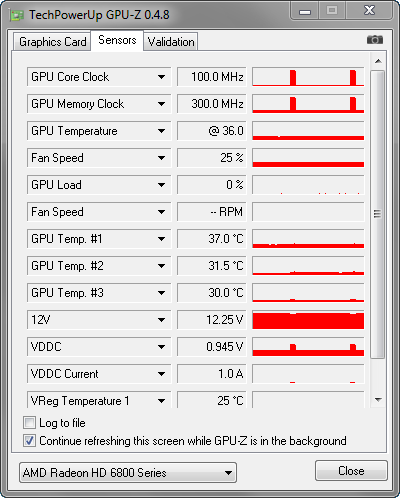The image size is (400, 498).
Task: Enable the Log to file checkbox
Action: 29,423
